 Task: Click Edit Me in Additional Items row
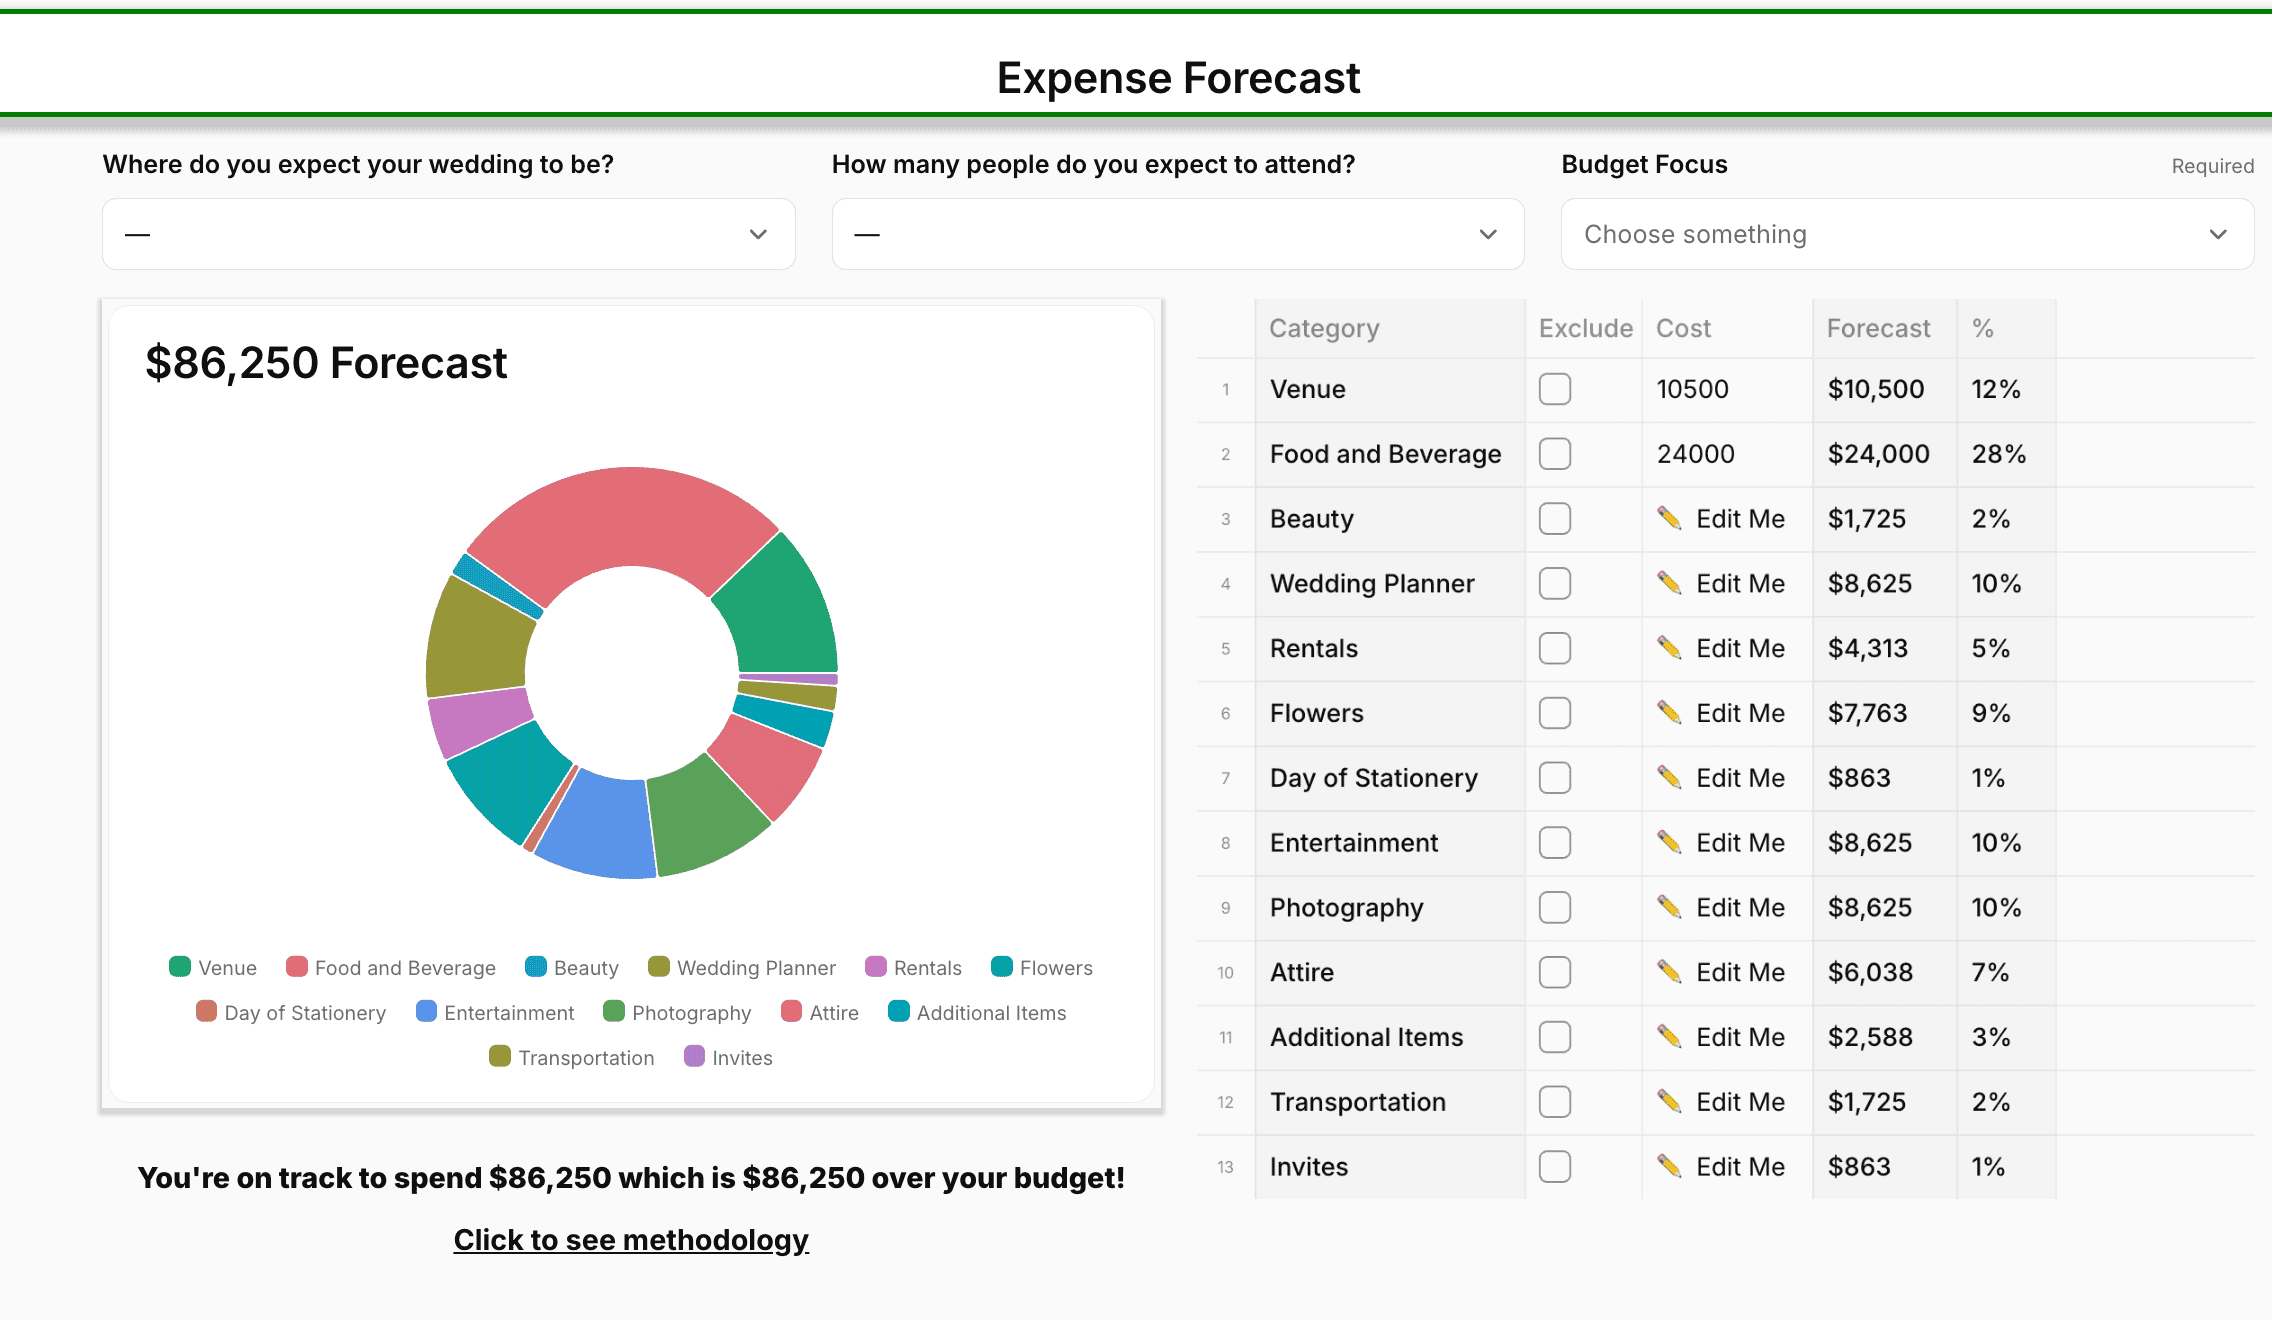(x=1740, y=1037)
